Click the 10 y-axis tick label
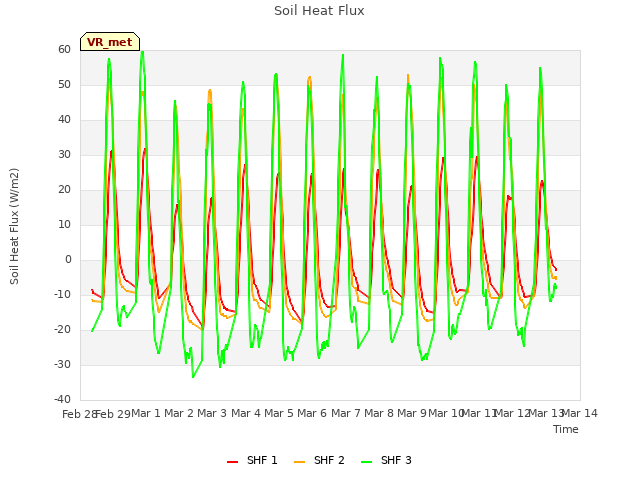 coord(64,224)
